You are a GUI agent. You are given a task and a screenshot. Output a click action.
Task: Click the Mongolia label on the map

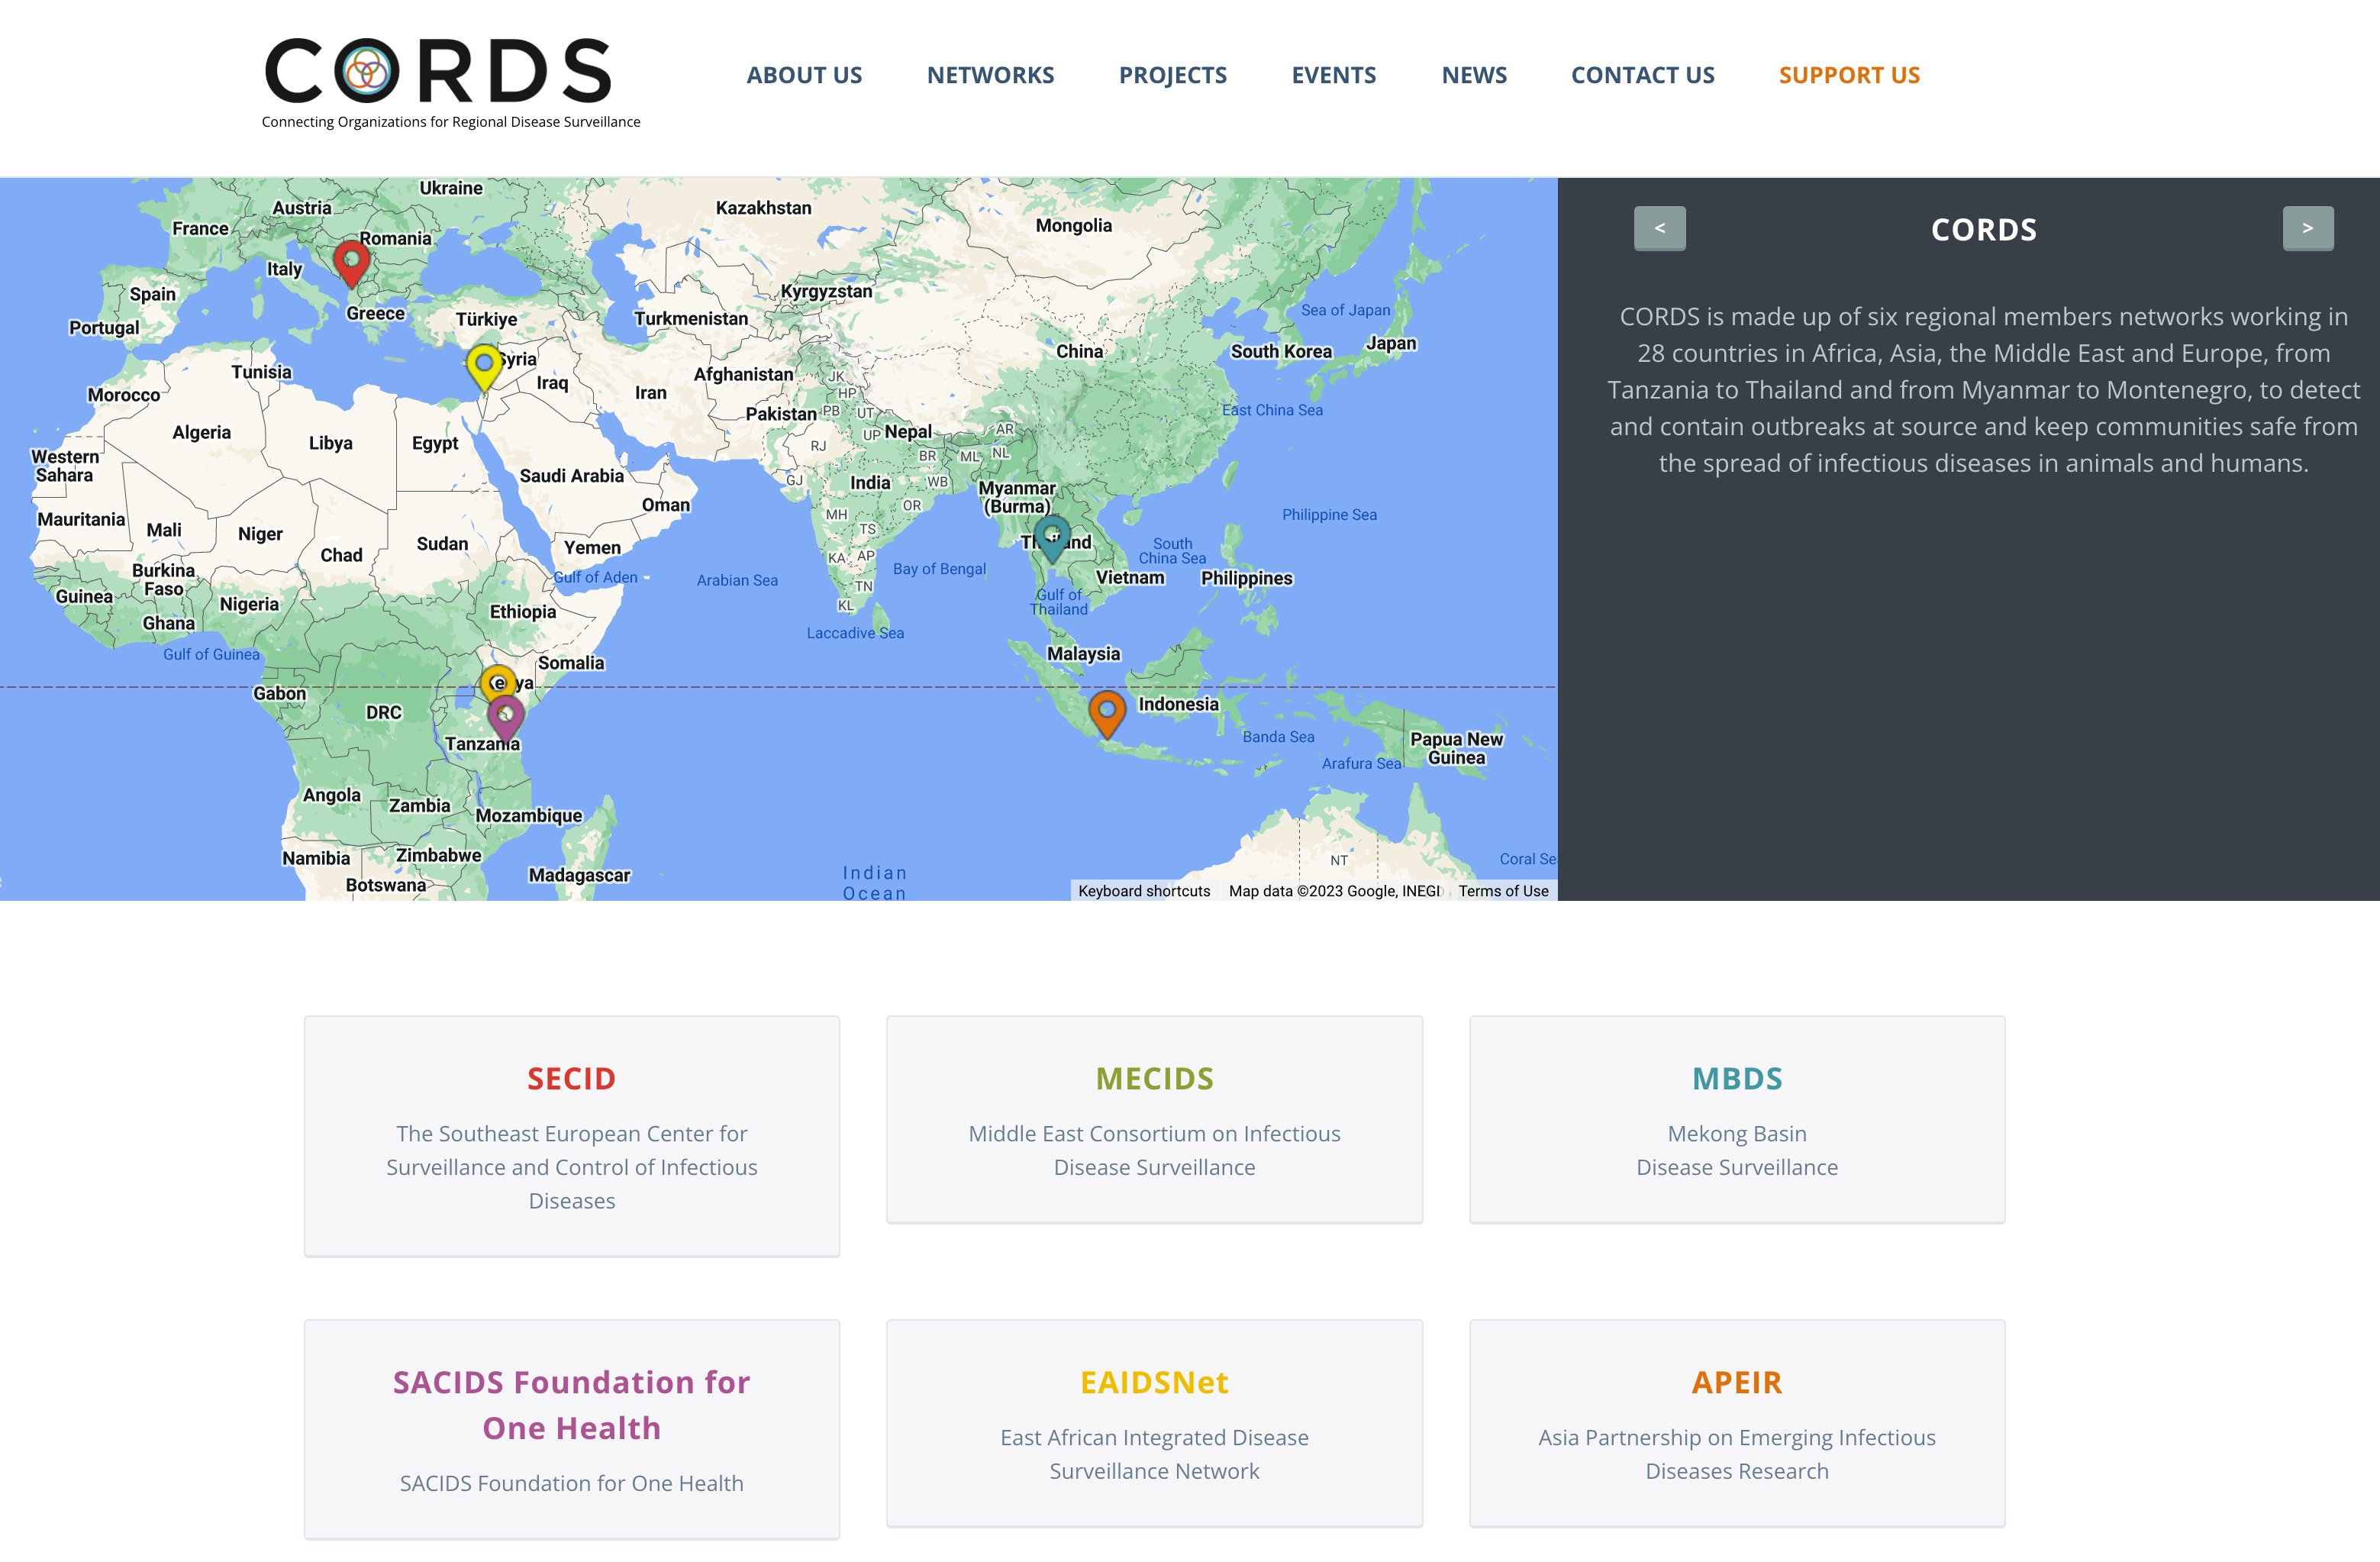[1073, 226]
